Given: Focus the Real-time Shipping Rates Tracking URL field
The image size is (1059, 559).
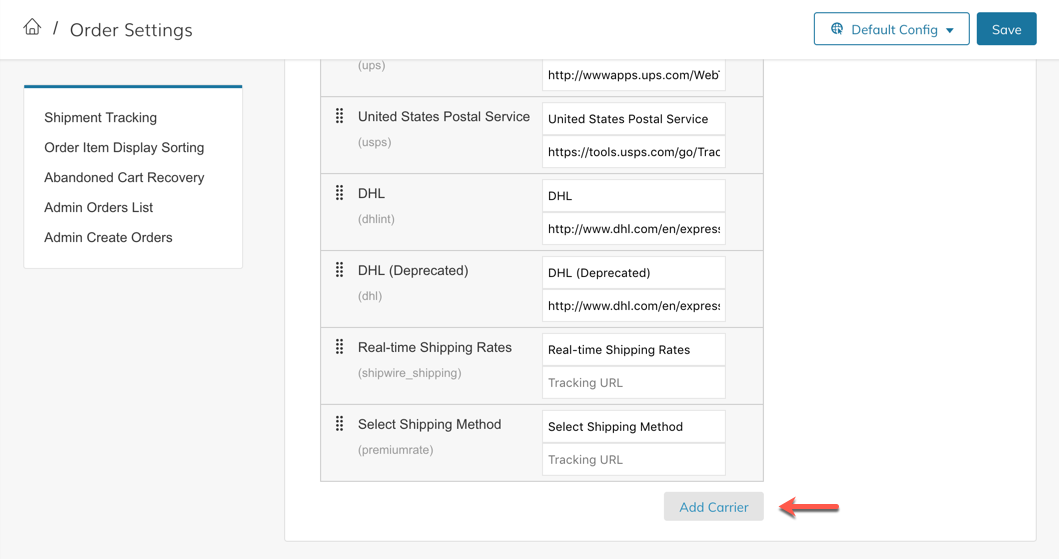Looking at the screenshot, I should [633, 383].
